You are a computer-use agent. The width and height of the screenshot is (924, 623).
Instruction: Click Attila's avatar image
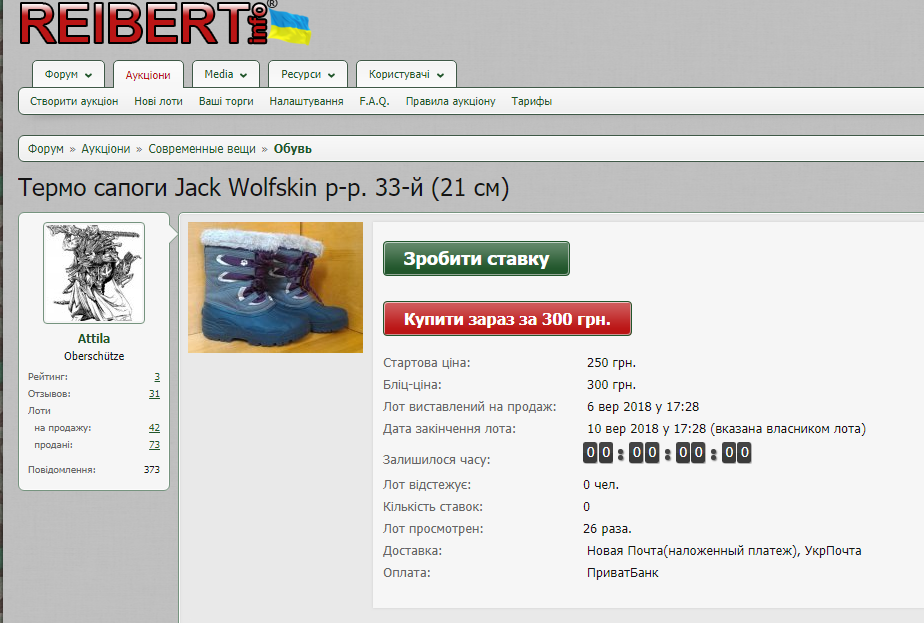pyautogui.click(x=94, y=273)
